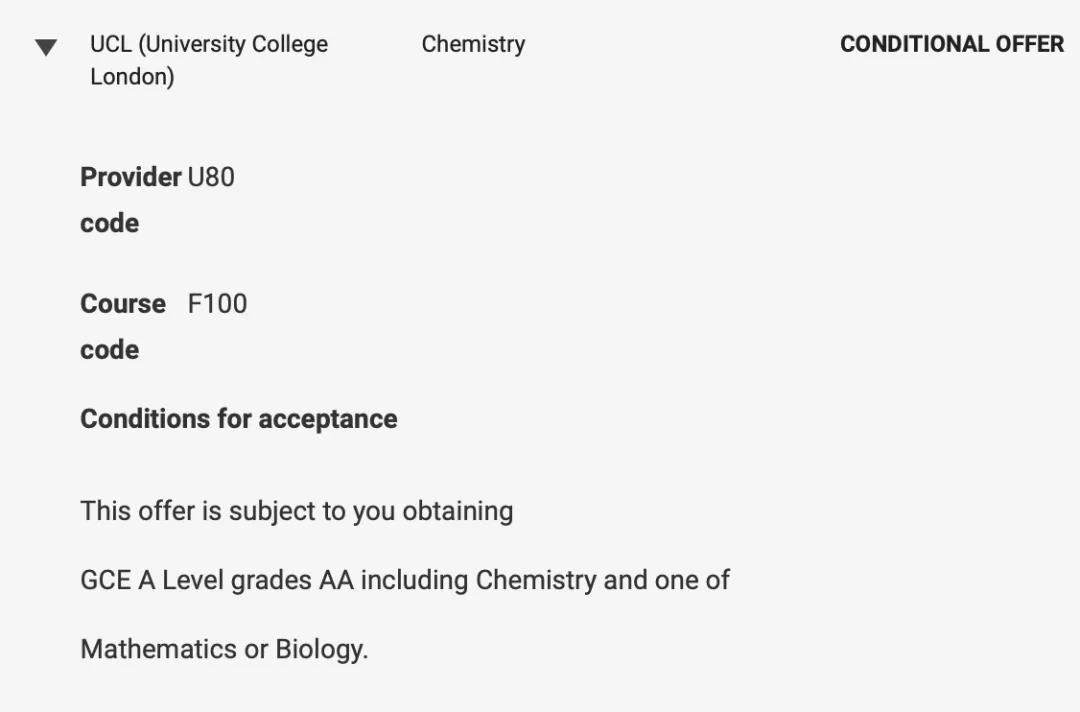Screen dimensions: 1080x712
Task: Click the UCL (University College London) provider name
Action: coord(208,45)
